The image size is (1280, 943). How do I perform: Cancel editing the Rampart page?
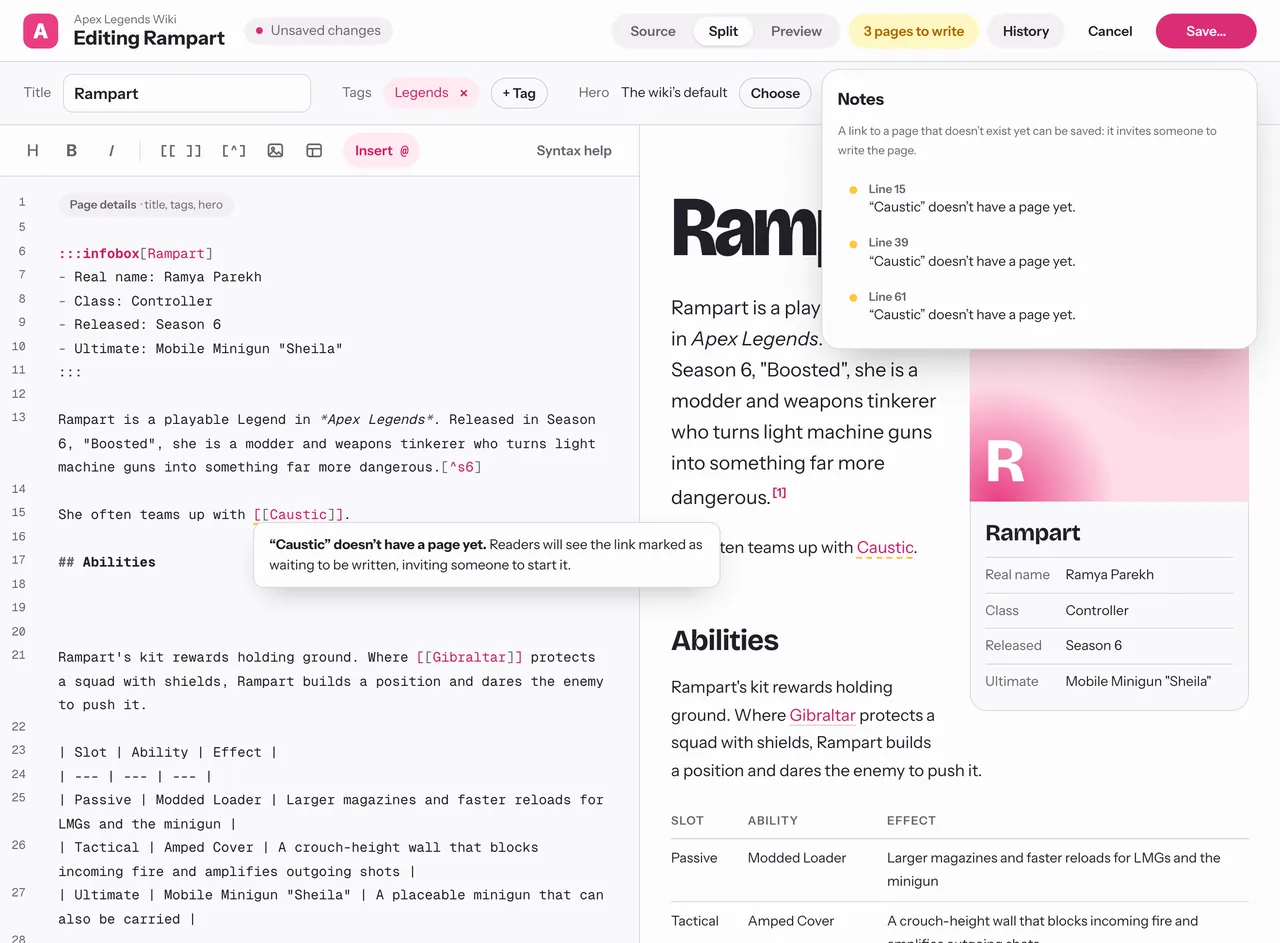click(1110, 31)
